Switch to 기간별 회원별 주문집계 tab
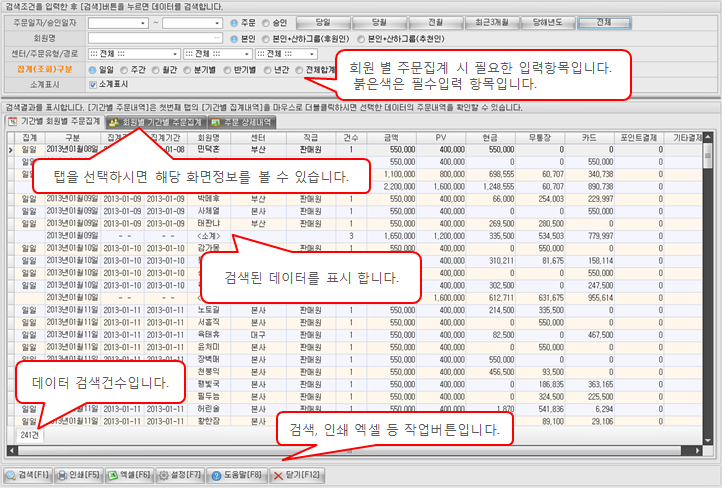Viewport: 722px width, 489px height. click(55, 122)
